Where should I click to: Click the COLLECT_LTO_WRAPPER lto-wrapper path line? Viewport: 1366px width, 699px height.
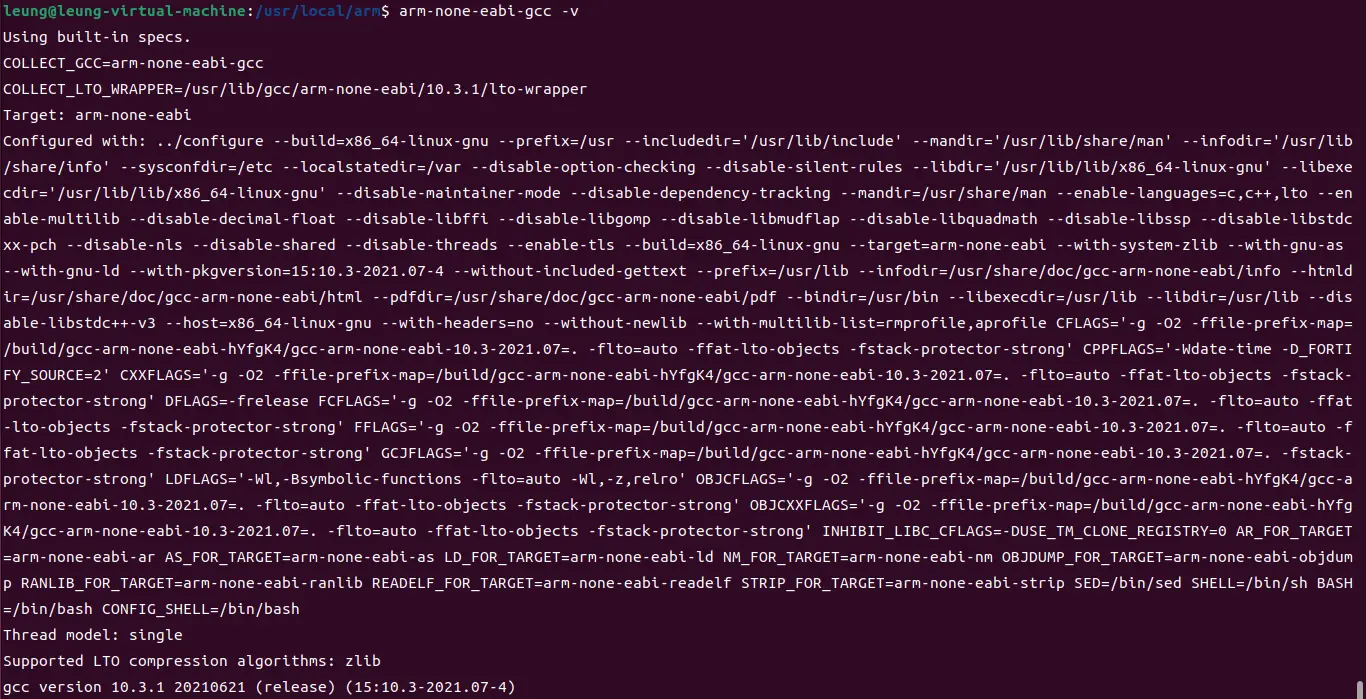pos(295,89)
